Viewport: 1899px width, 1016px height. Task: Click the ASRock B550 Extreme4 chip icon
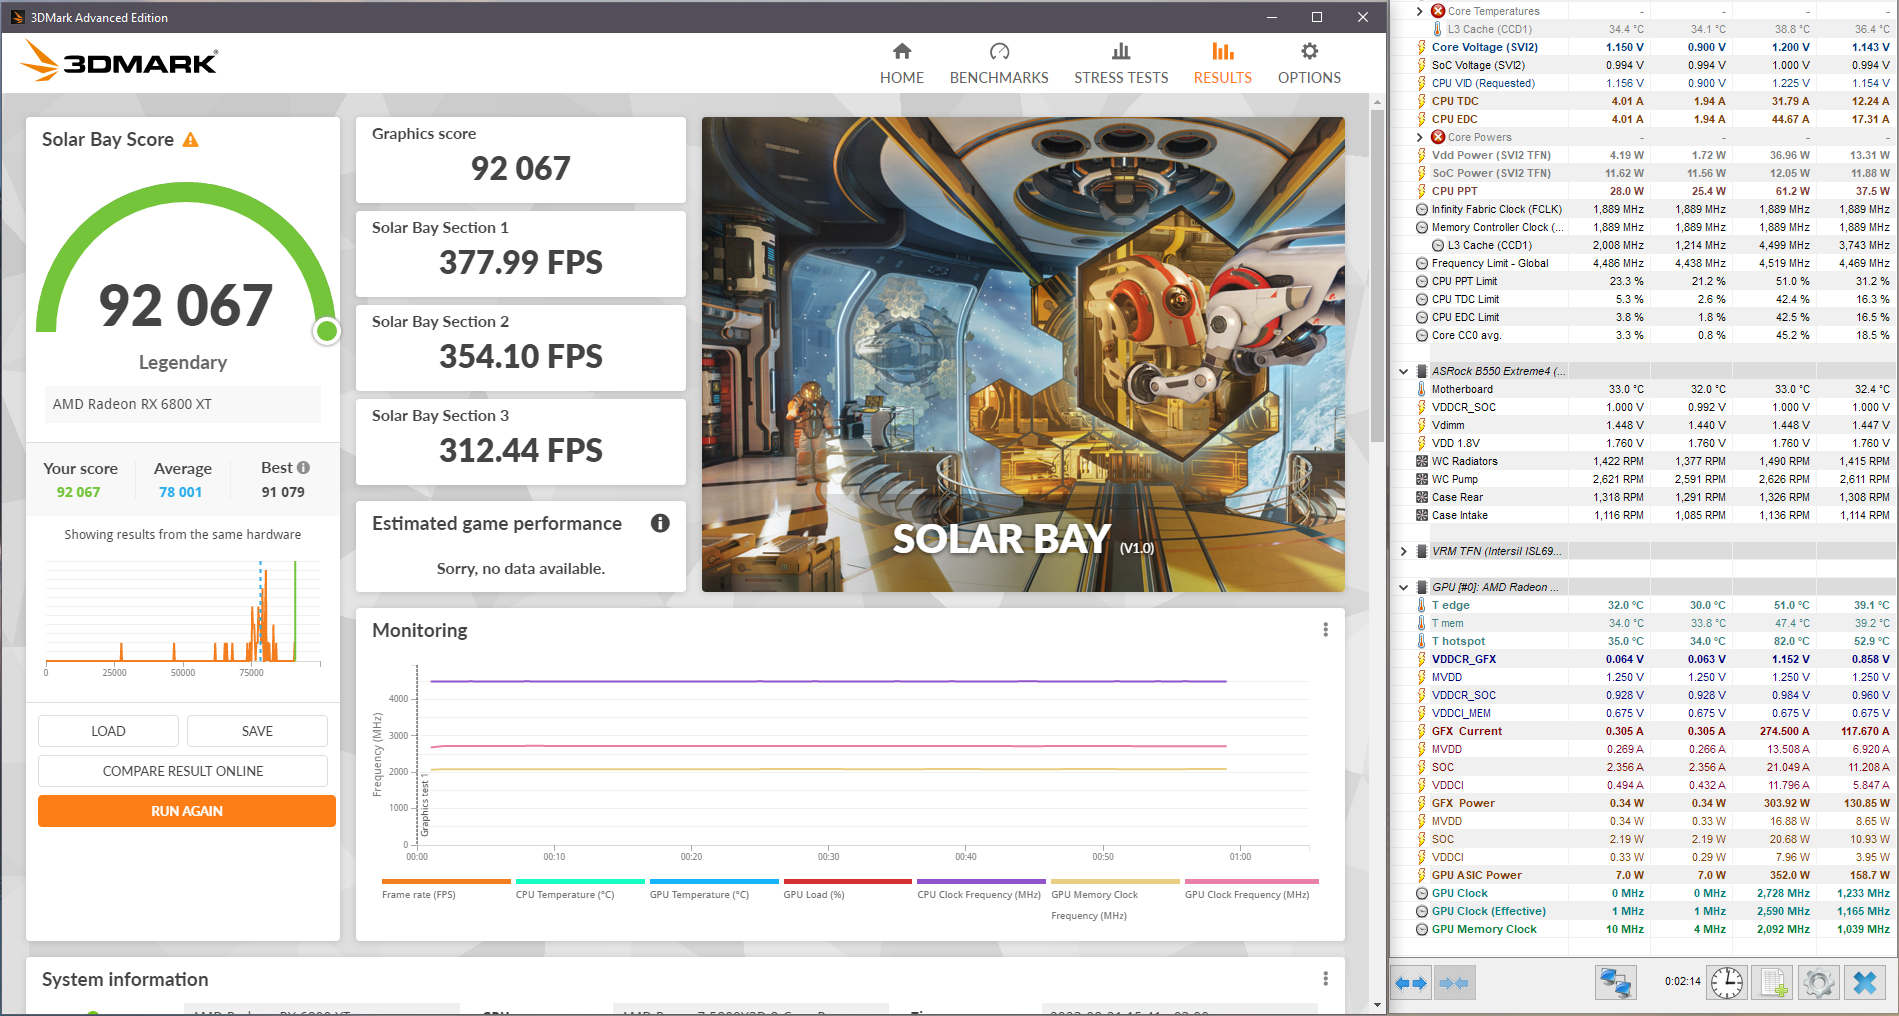(x=1422, y=371)
